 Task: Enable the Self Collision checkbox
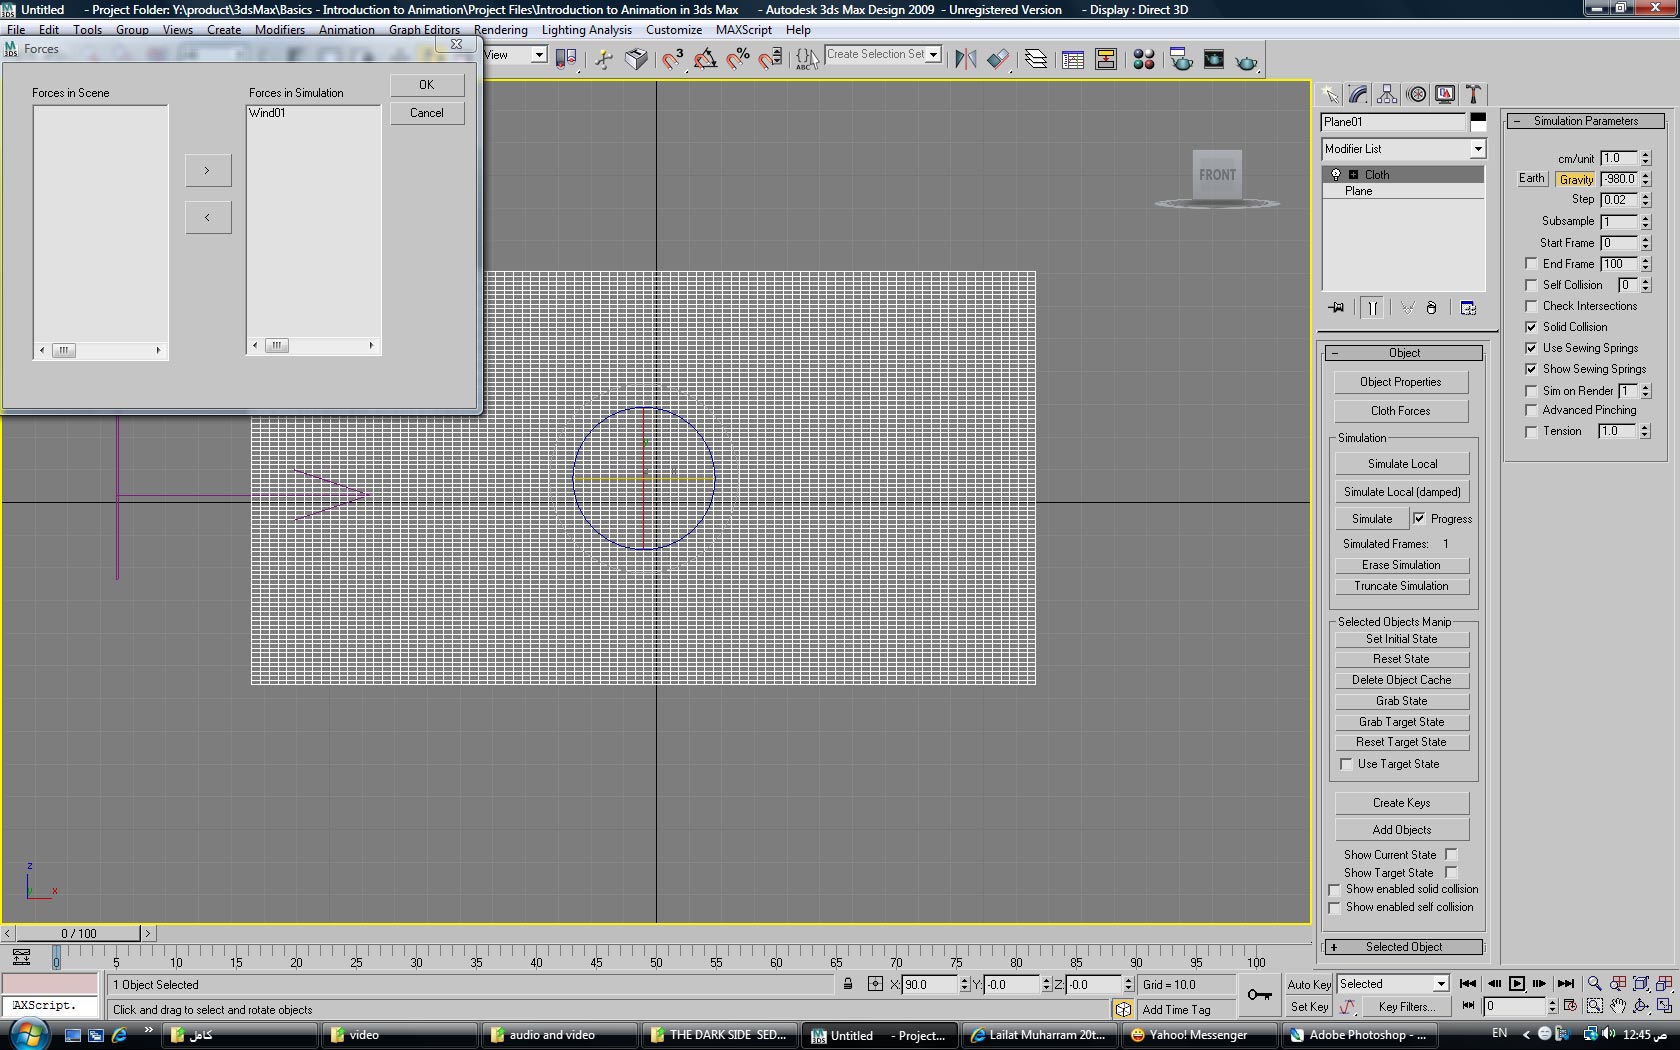(1531, 285)
